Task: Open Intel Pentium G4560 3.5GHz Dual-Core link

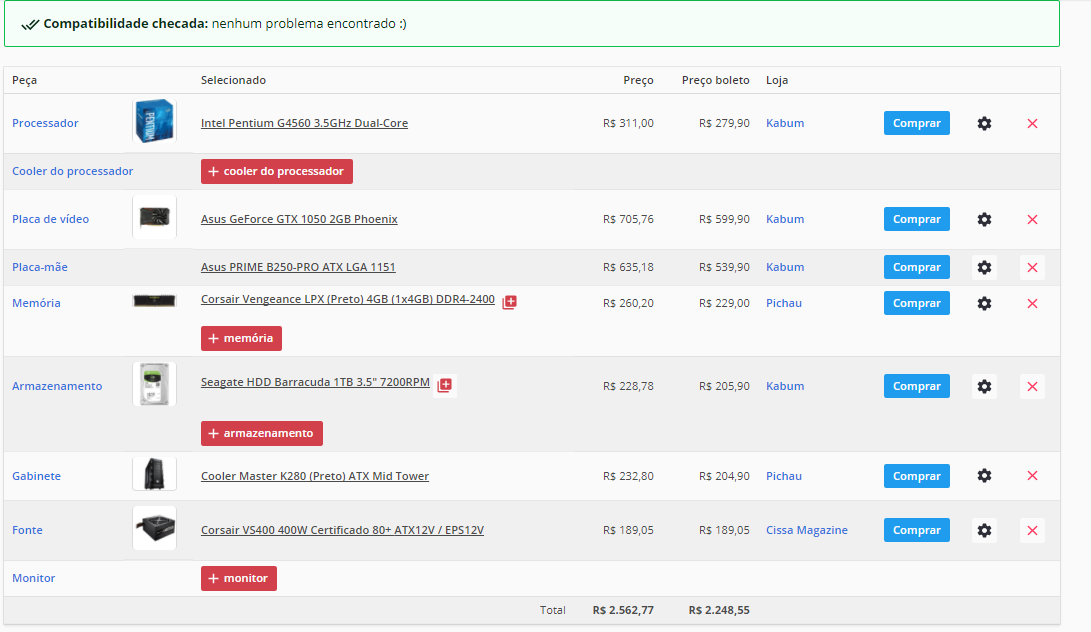Action: coord(304,123)
